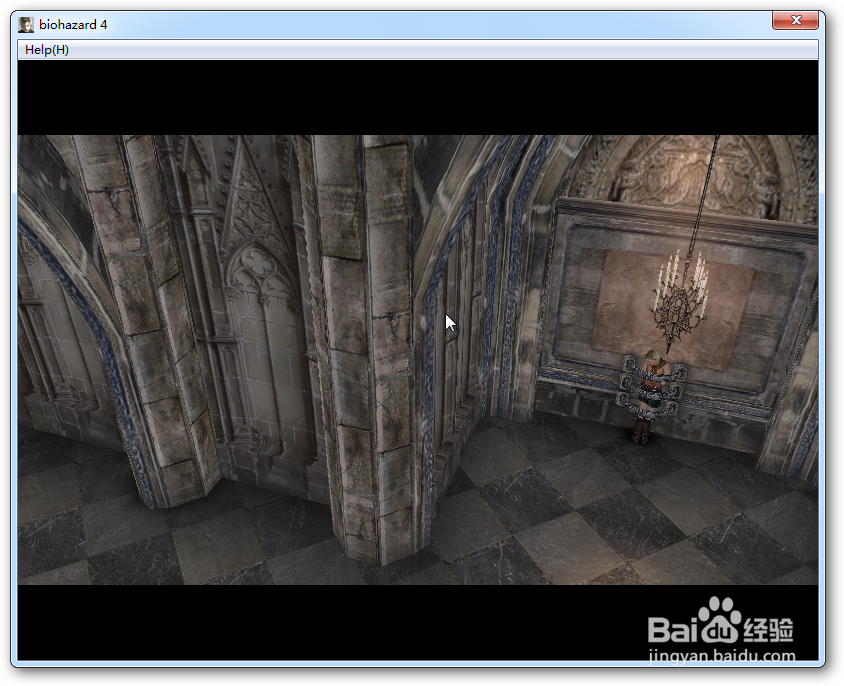Image resolution: width=844 pixels, height=686 pixels.
Task: Click the biohazard 4 window title text
Action: pos(73,25)
